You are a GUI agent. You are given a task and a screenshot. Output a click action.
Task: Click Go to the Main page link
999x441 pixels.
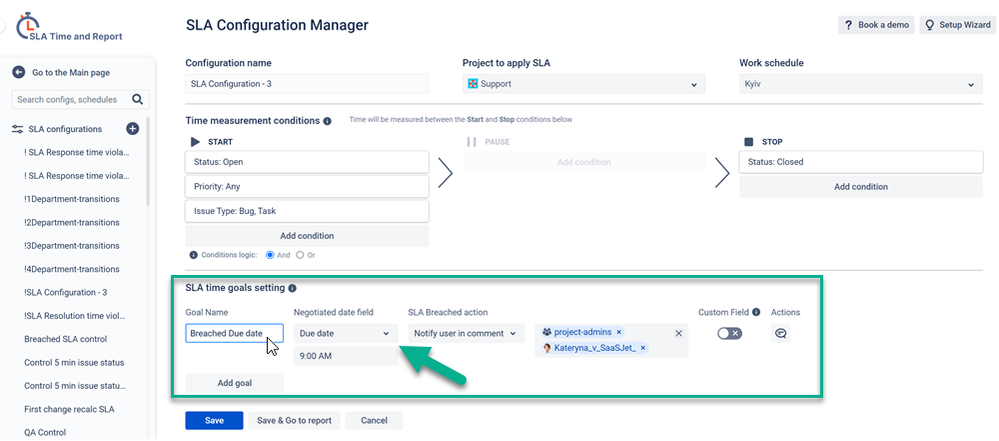(x=71, y=73)
